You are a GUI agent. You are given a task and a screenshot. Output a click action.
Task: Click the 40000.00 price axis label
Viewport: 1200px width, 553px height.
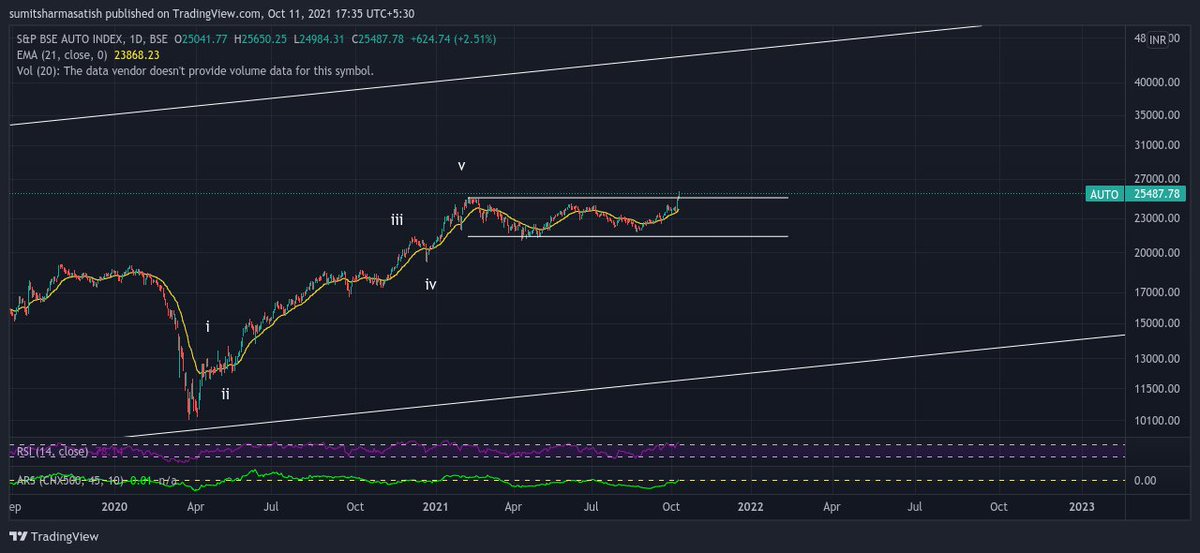(x=1158, y=83)
